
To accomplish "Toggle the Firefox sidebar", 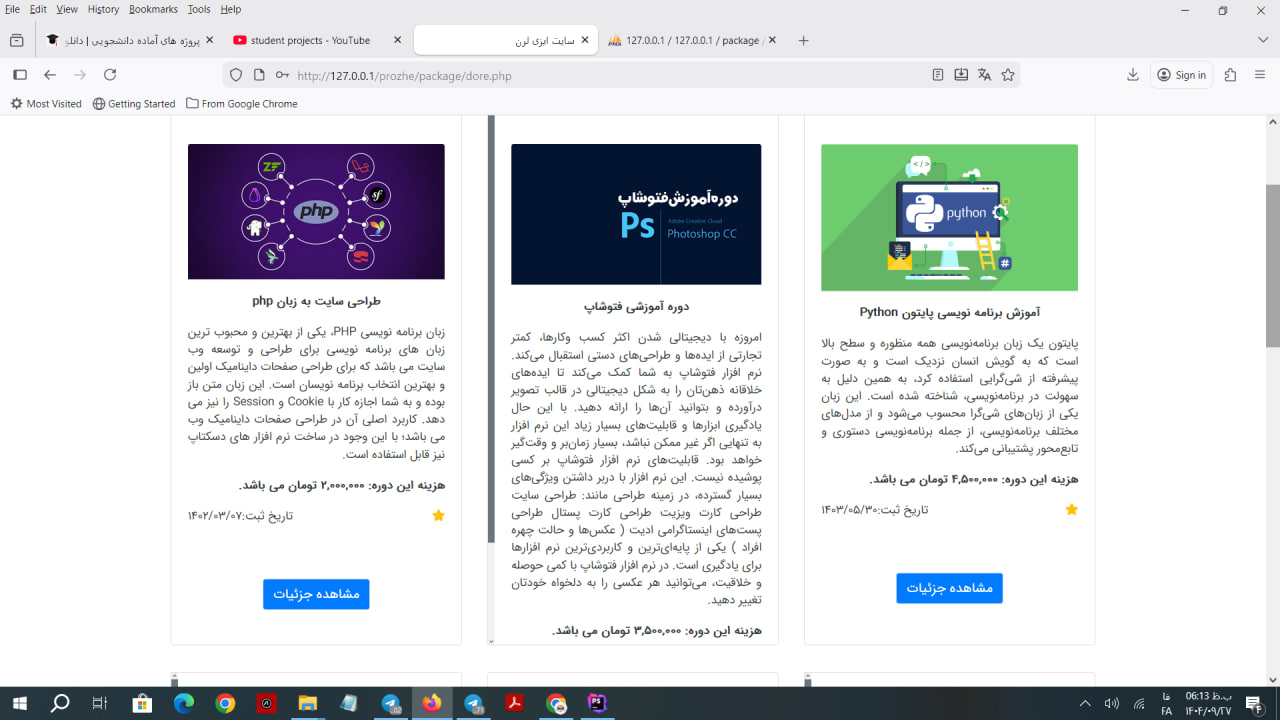I will (19, 75).
